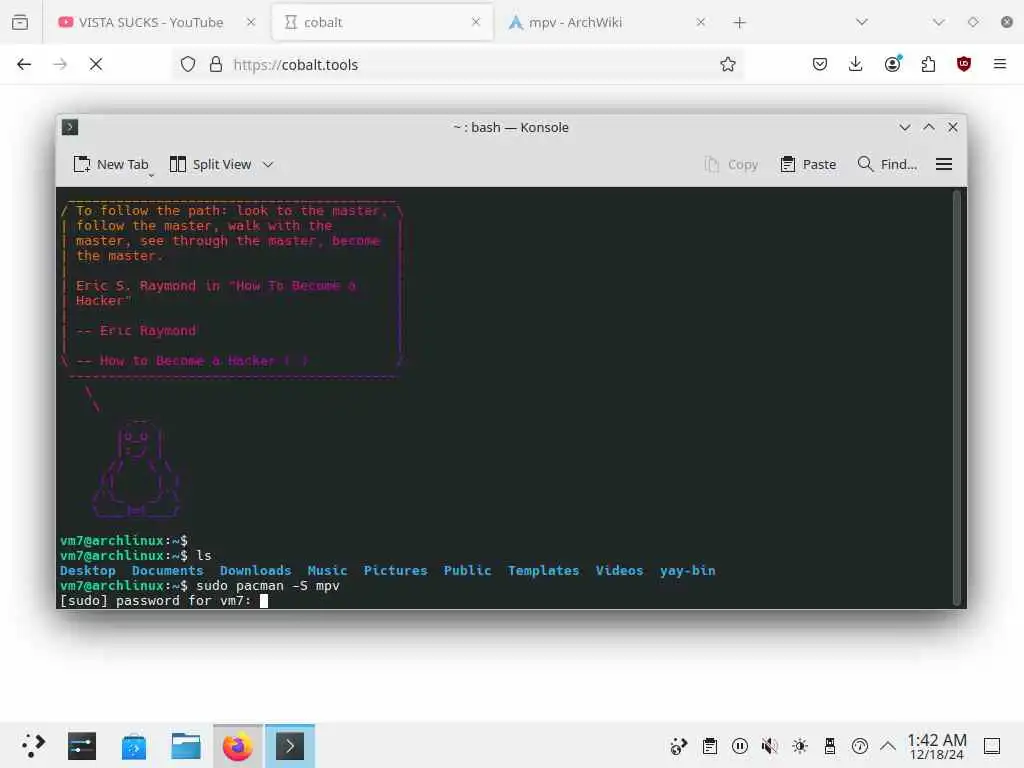Bookmark this page with star
The width and height of the screenshot is (1024, 768).
coord(728,64)
